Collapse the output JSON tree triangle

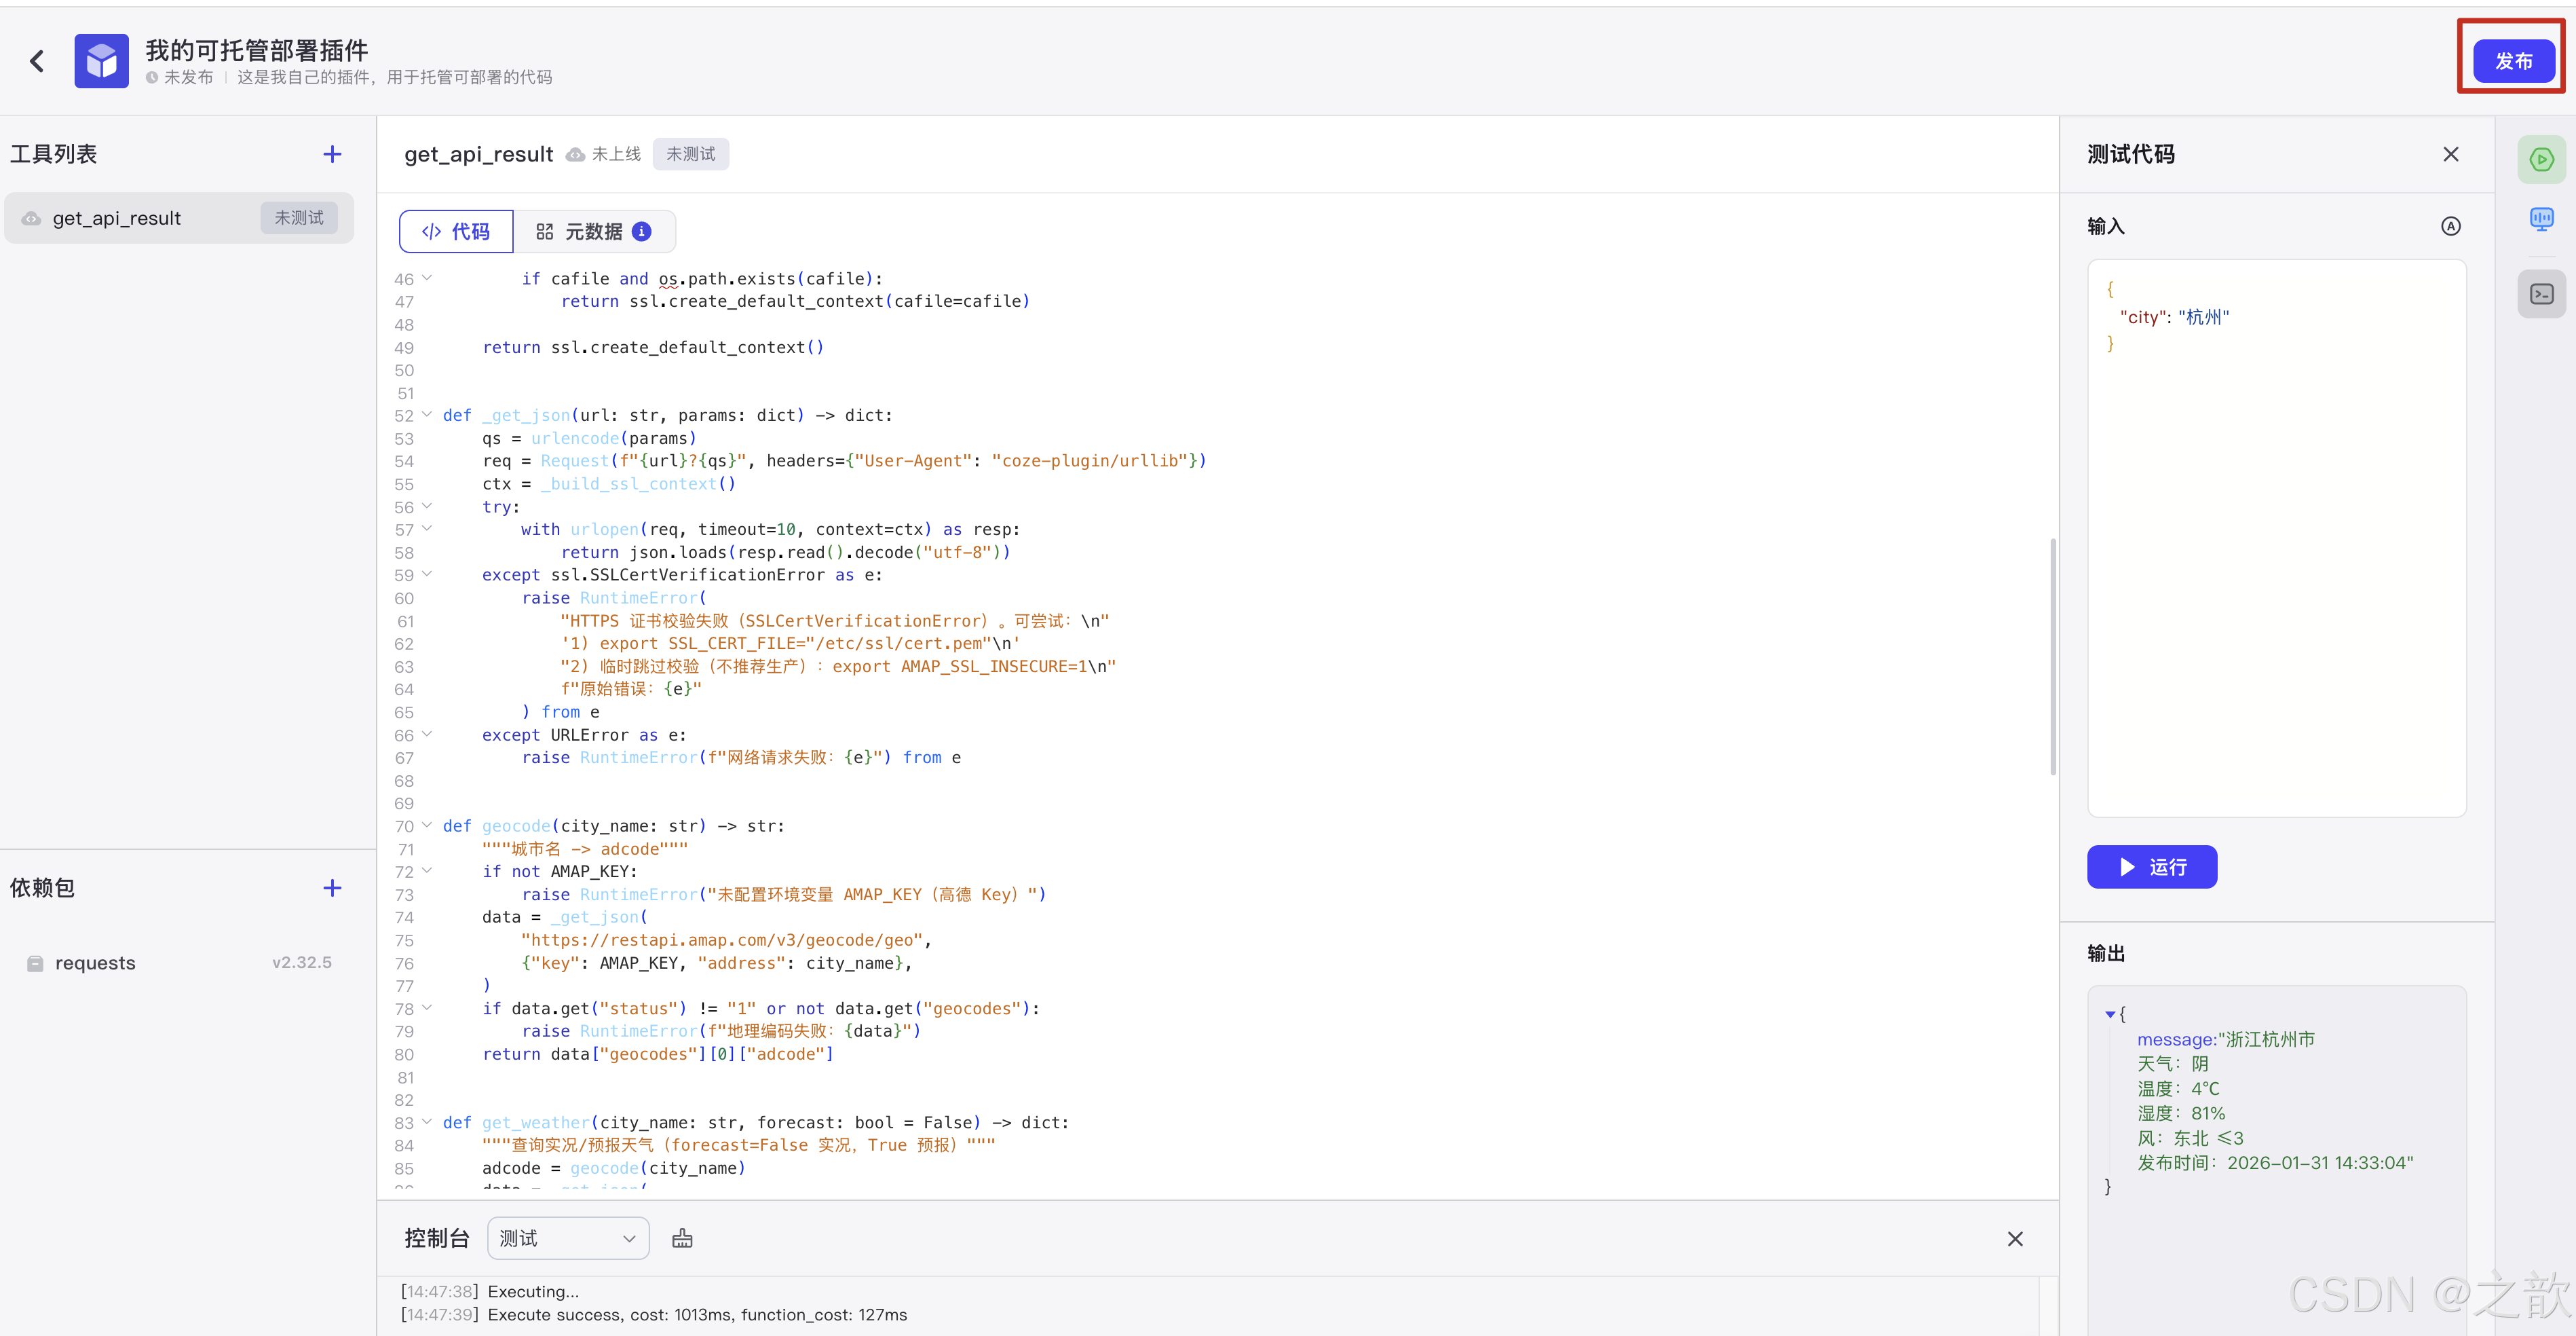point(2110,1014)
